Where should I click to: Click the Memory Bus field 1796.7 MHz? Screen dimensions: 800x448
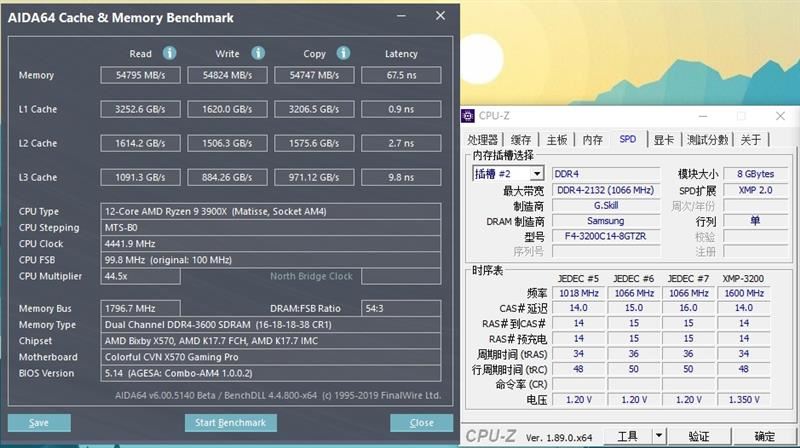(x=140, y=308)
